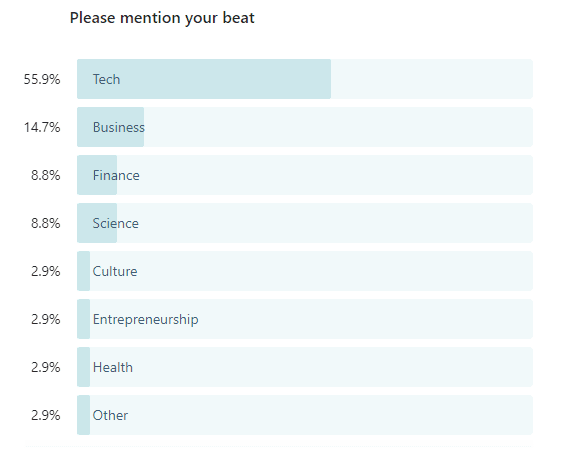Click the 8.8% label beside Finance
This screenshot has height=466, width=568.
click(46, 175)
